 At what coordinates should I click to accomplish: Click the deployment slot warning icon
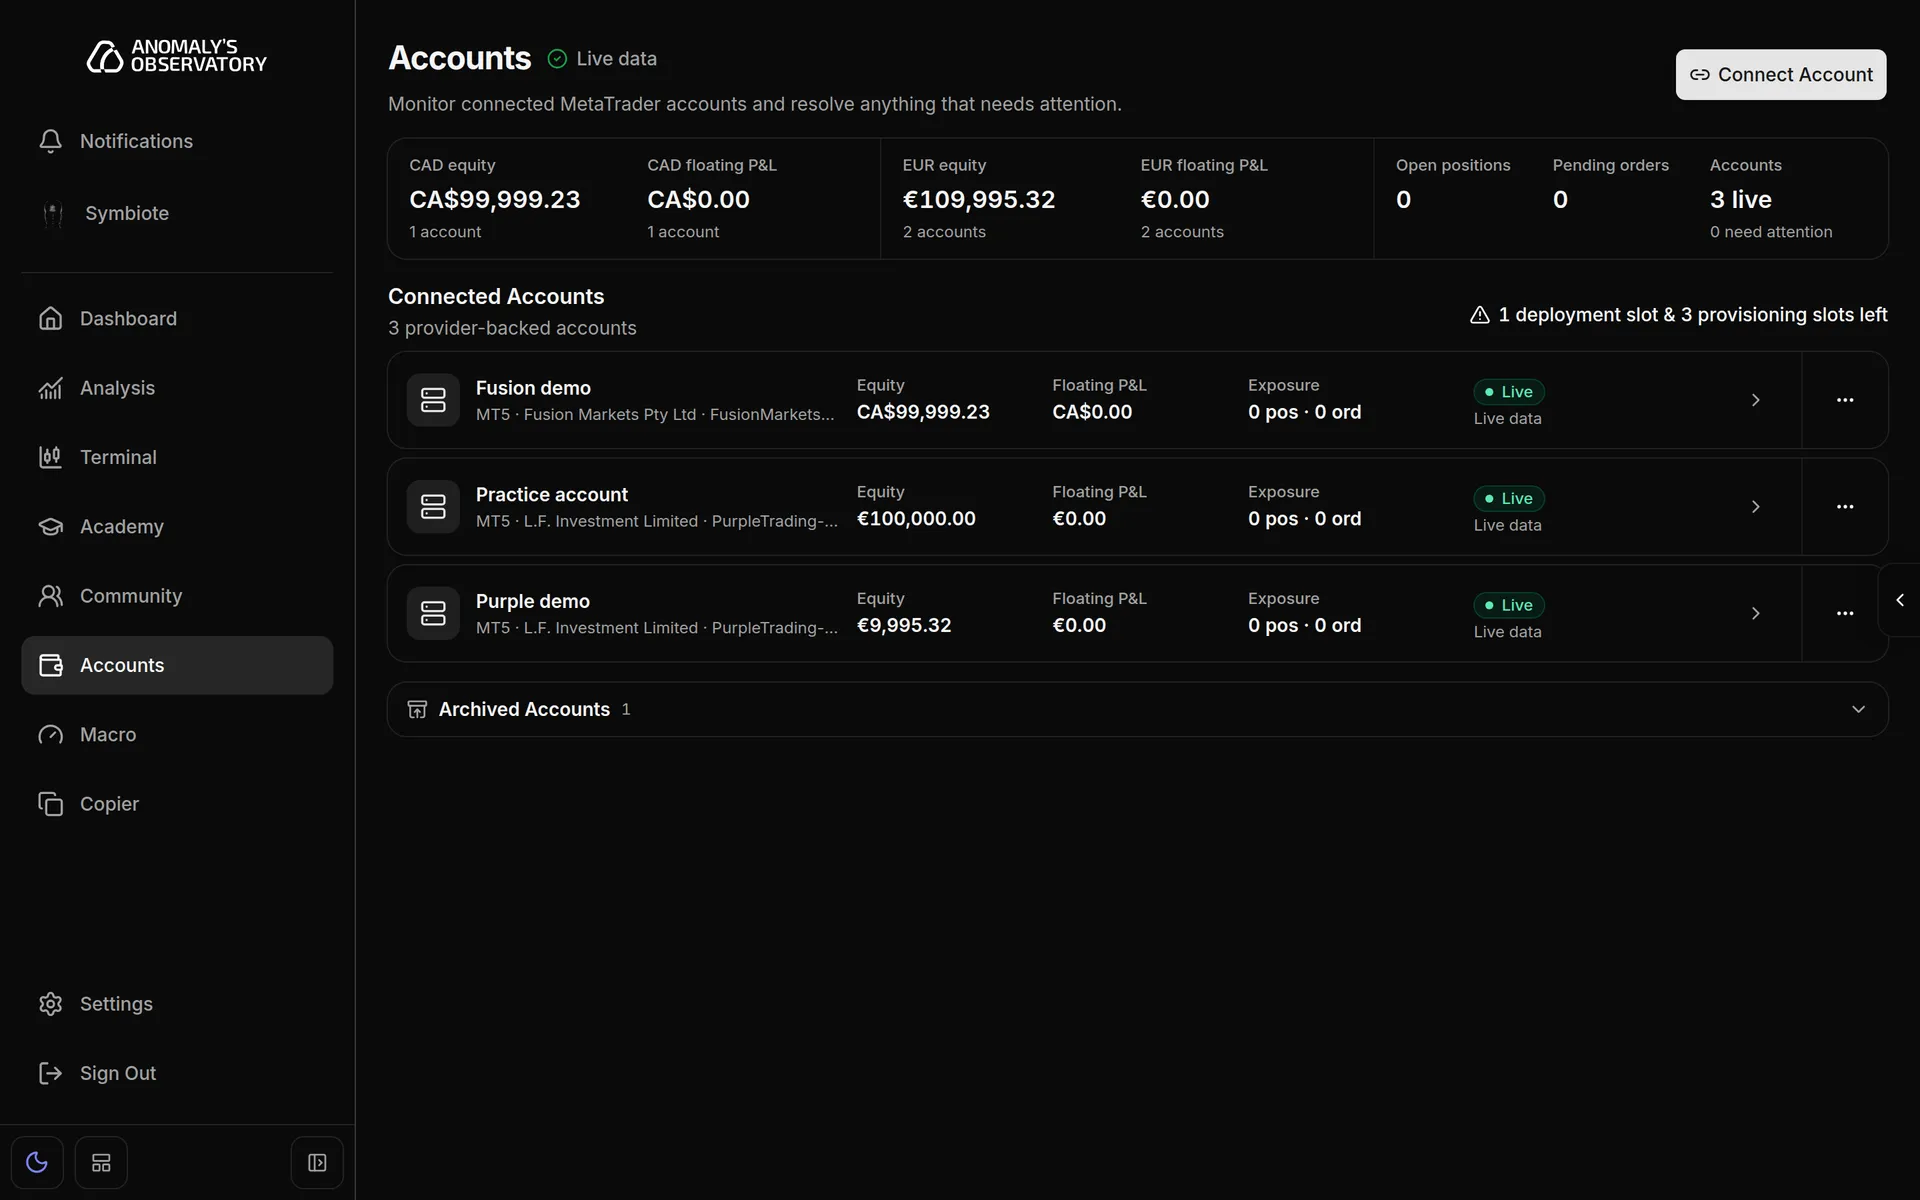pos(1480,315)
